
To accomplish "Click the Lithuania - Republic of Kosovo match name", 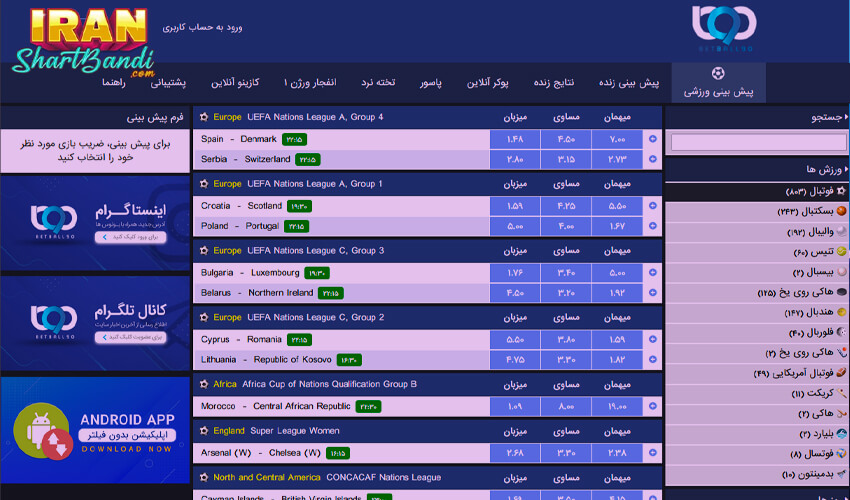I will click(266, 359).
